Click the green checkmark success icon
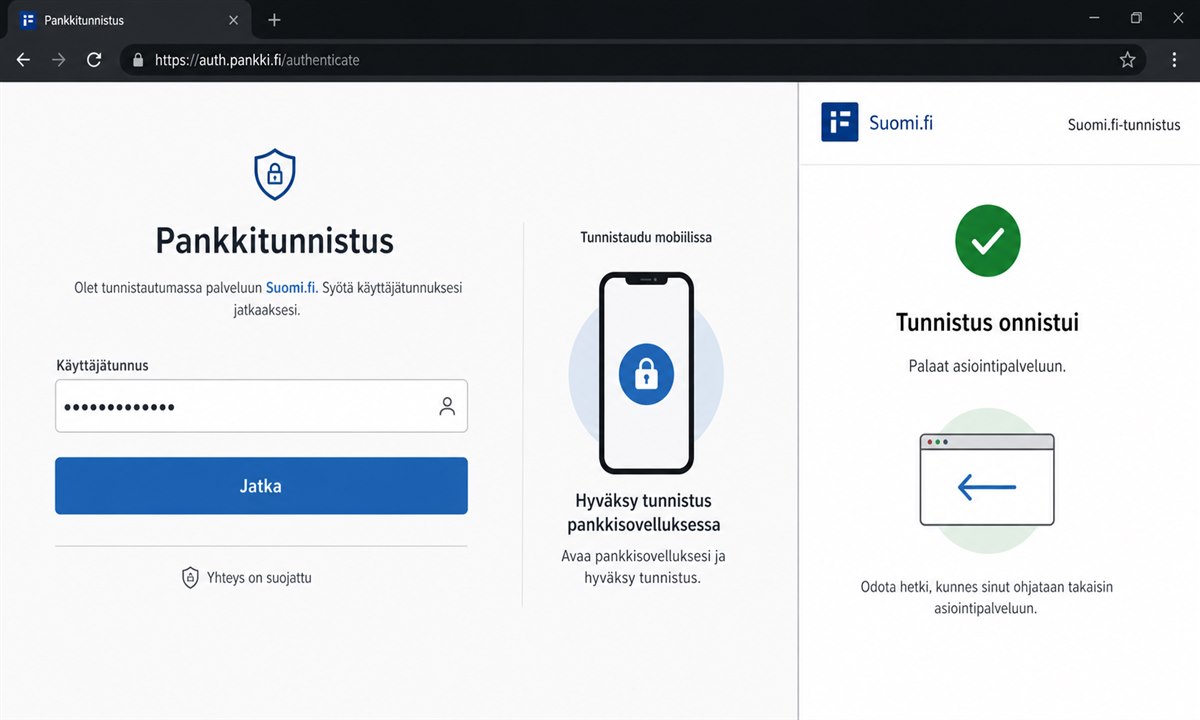This screenshot has height=720, width=1200. [x=987, y=241]
